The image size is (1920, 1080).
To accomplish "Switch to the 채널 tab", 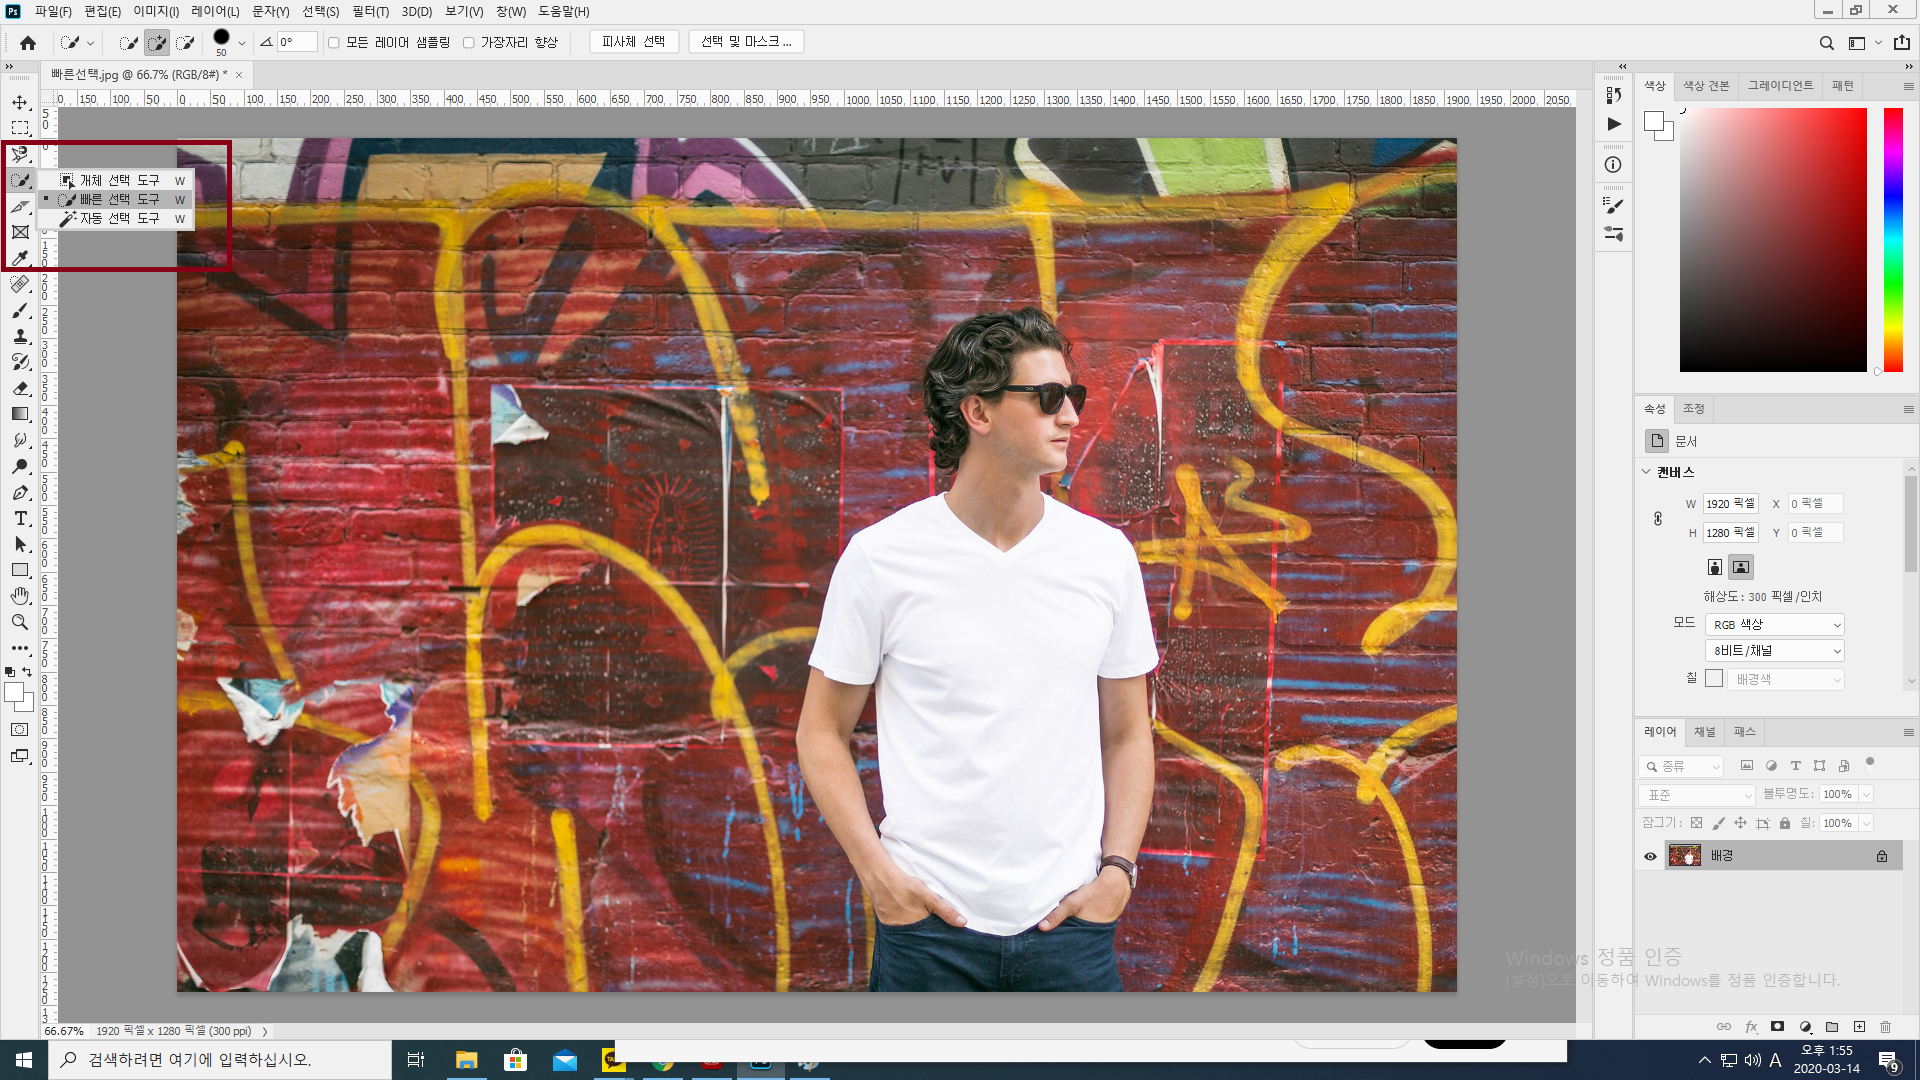I will (x=1704, y=732).
